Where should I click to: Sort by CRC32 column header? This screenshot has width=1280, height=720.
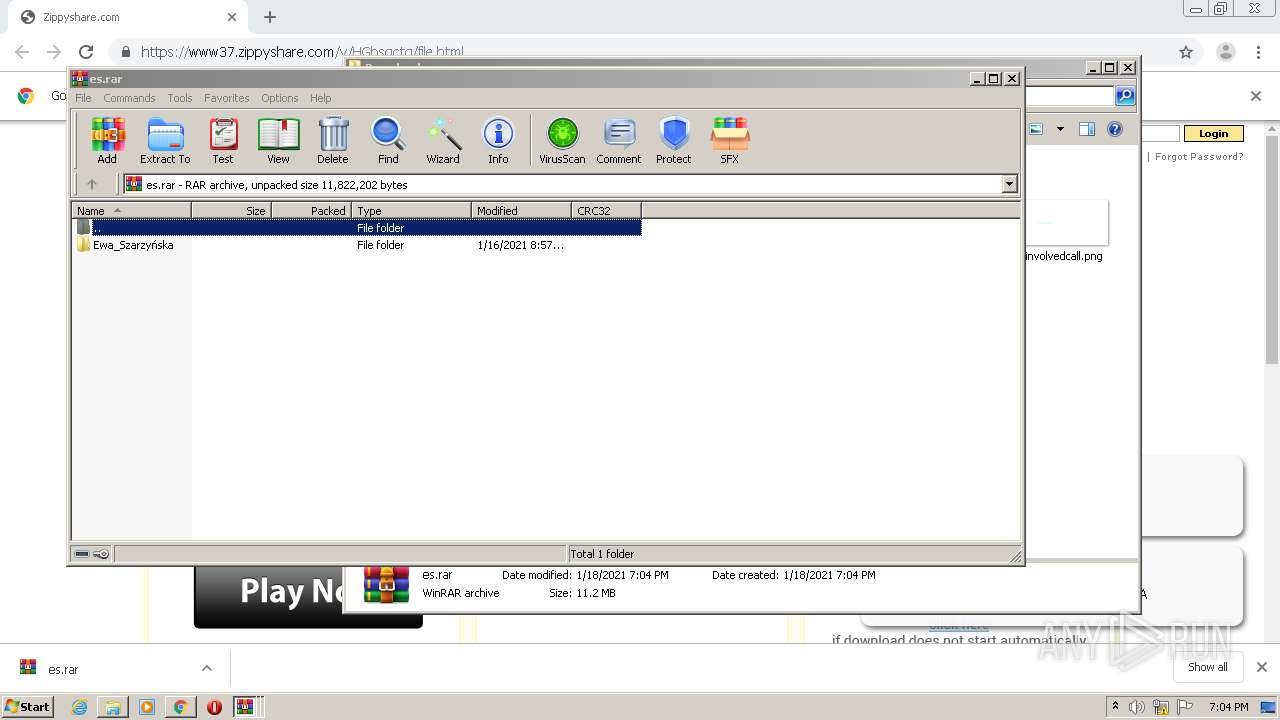606,210
